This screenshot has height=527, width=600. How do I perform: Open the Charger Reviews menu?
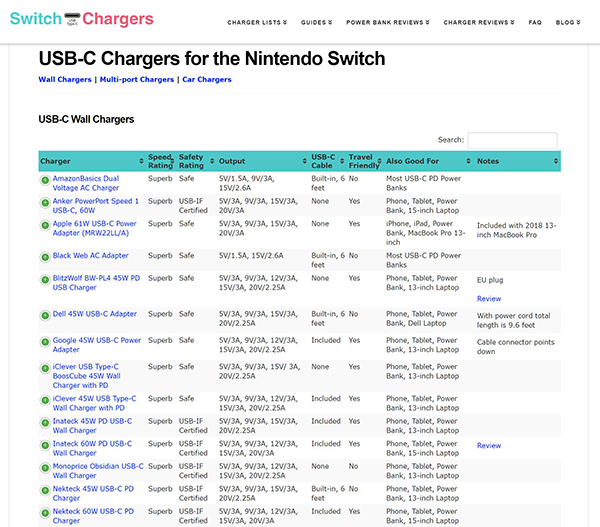[x=479, y=23]
